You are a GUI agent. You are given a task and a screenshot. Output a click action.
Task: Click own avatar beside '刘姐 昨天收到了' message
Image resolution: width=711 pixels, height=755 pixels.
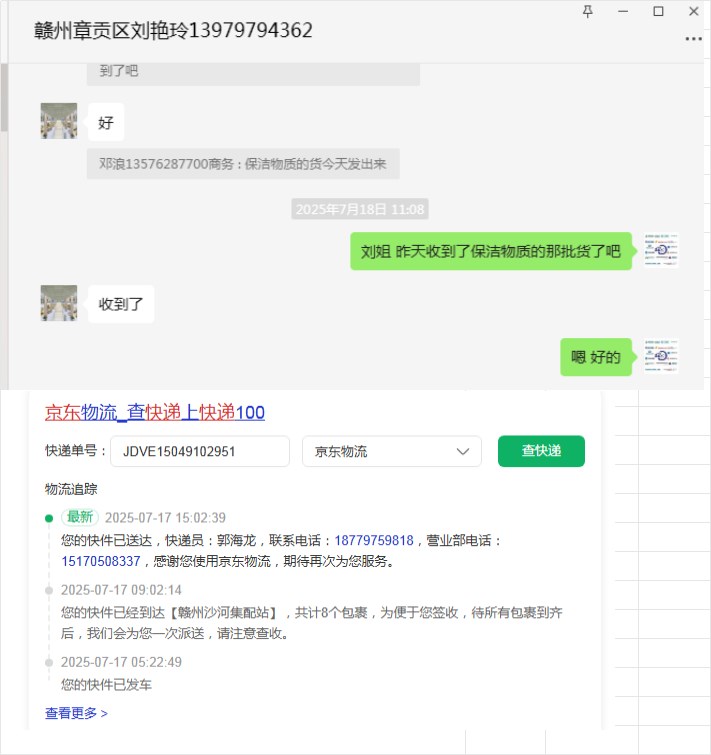point(661,250)
